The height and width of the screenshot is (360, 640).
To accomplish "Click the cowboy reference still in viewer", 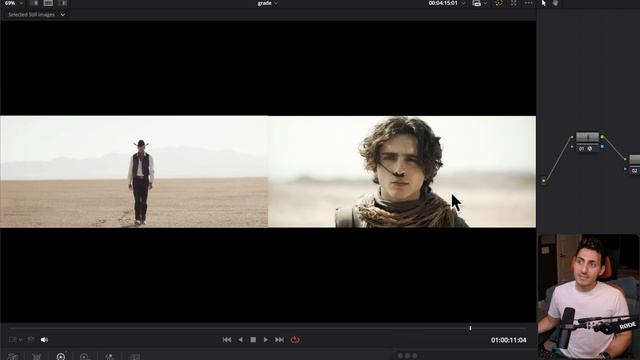I will 134,171.
